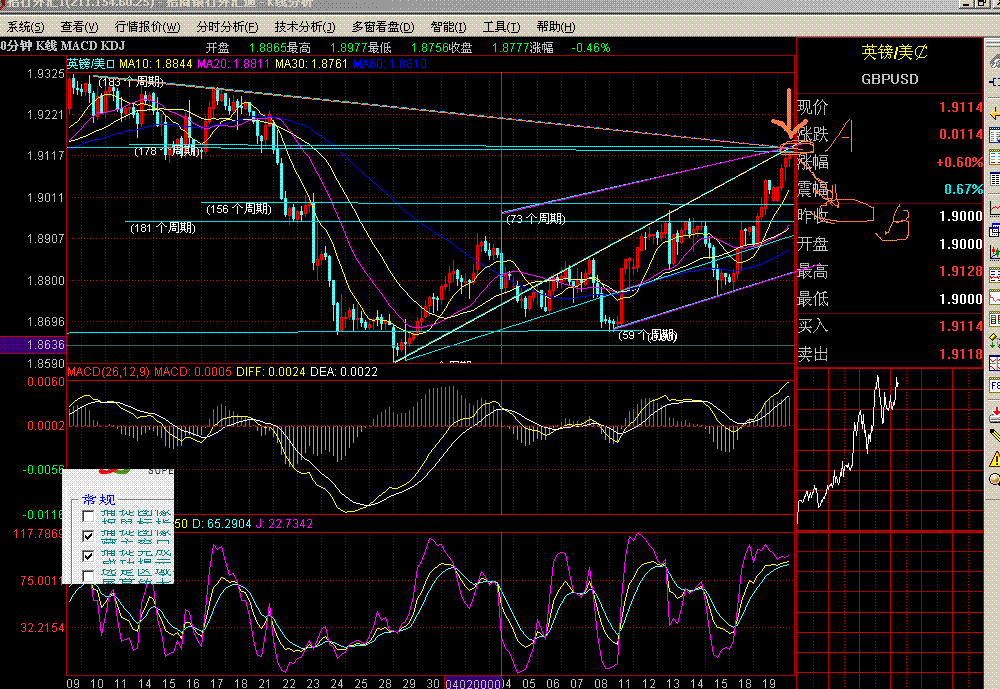
Task: Click the GBPUSD symbol label
Action: tap(890, 79)
